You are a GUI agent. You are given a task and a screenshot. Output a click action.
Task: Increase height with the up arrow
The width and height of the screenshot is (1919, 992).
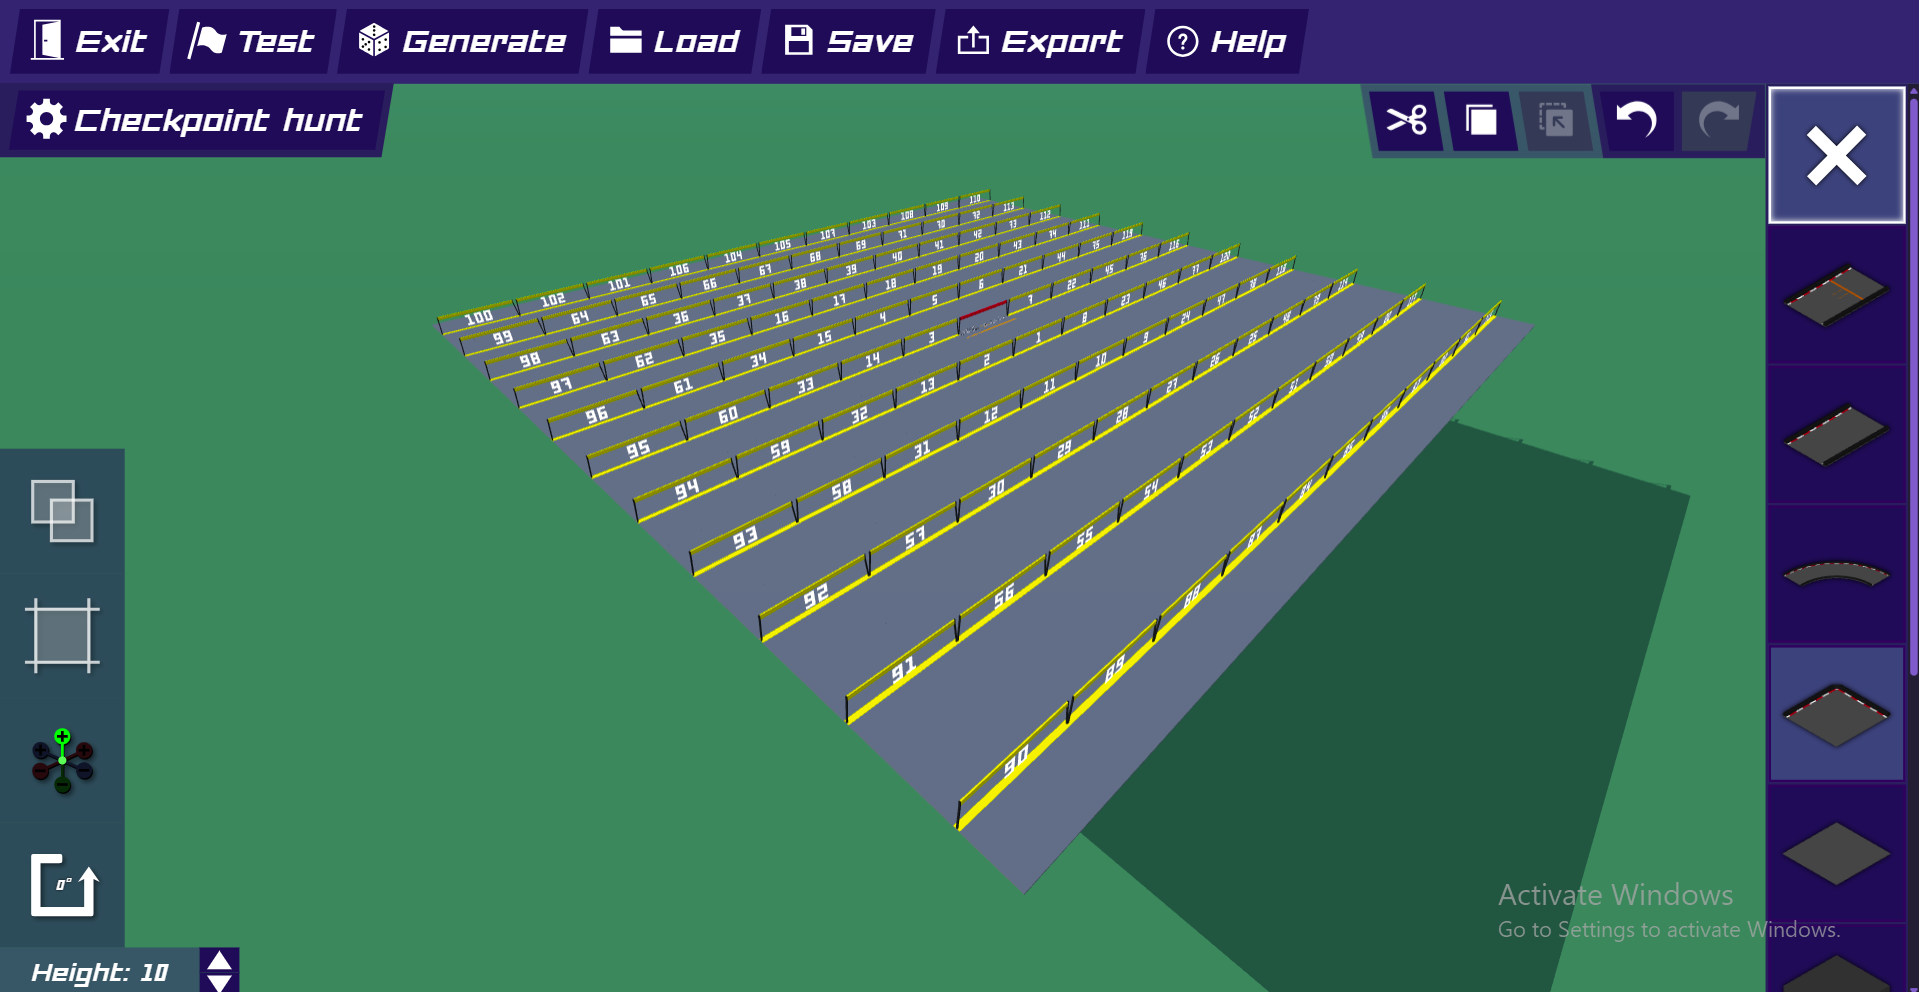pyautogui.click(x=219, y=961)
